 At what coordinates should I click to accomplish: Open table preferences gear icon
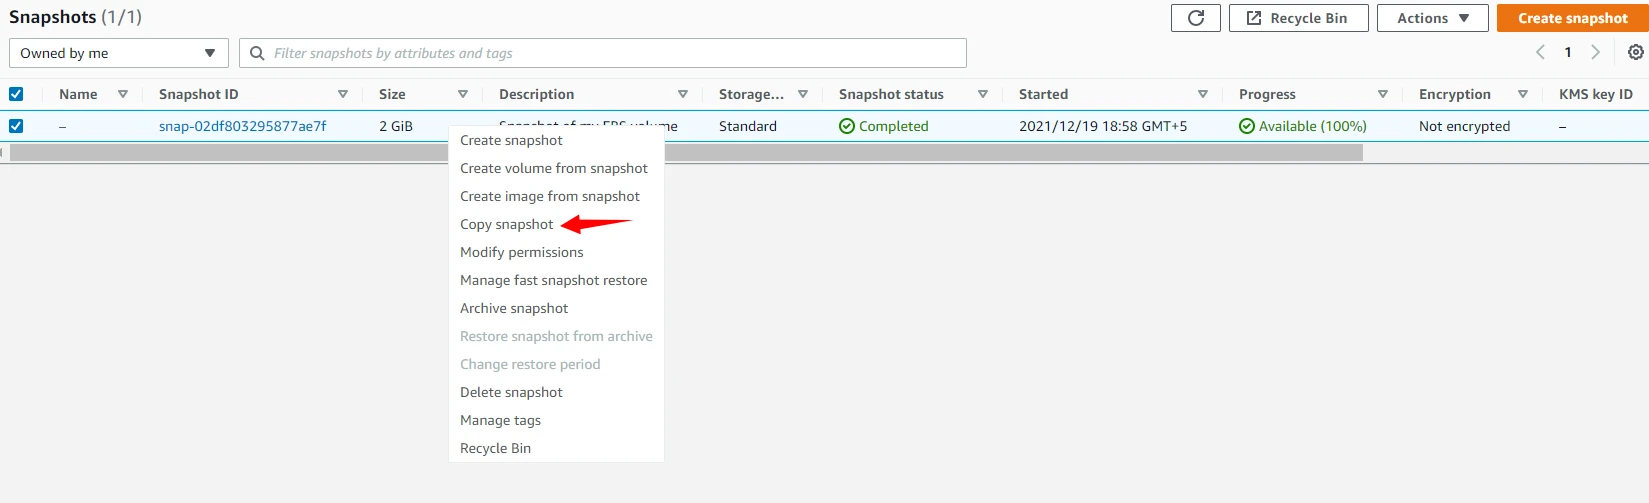(x=1635, y=52)
